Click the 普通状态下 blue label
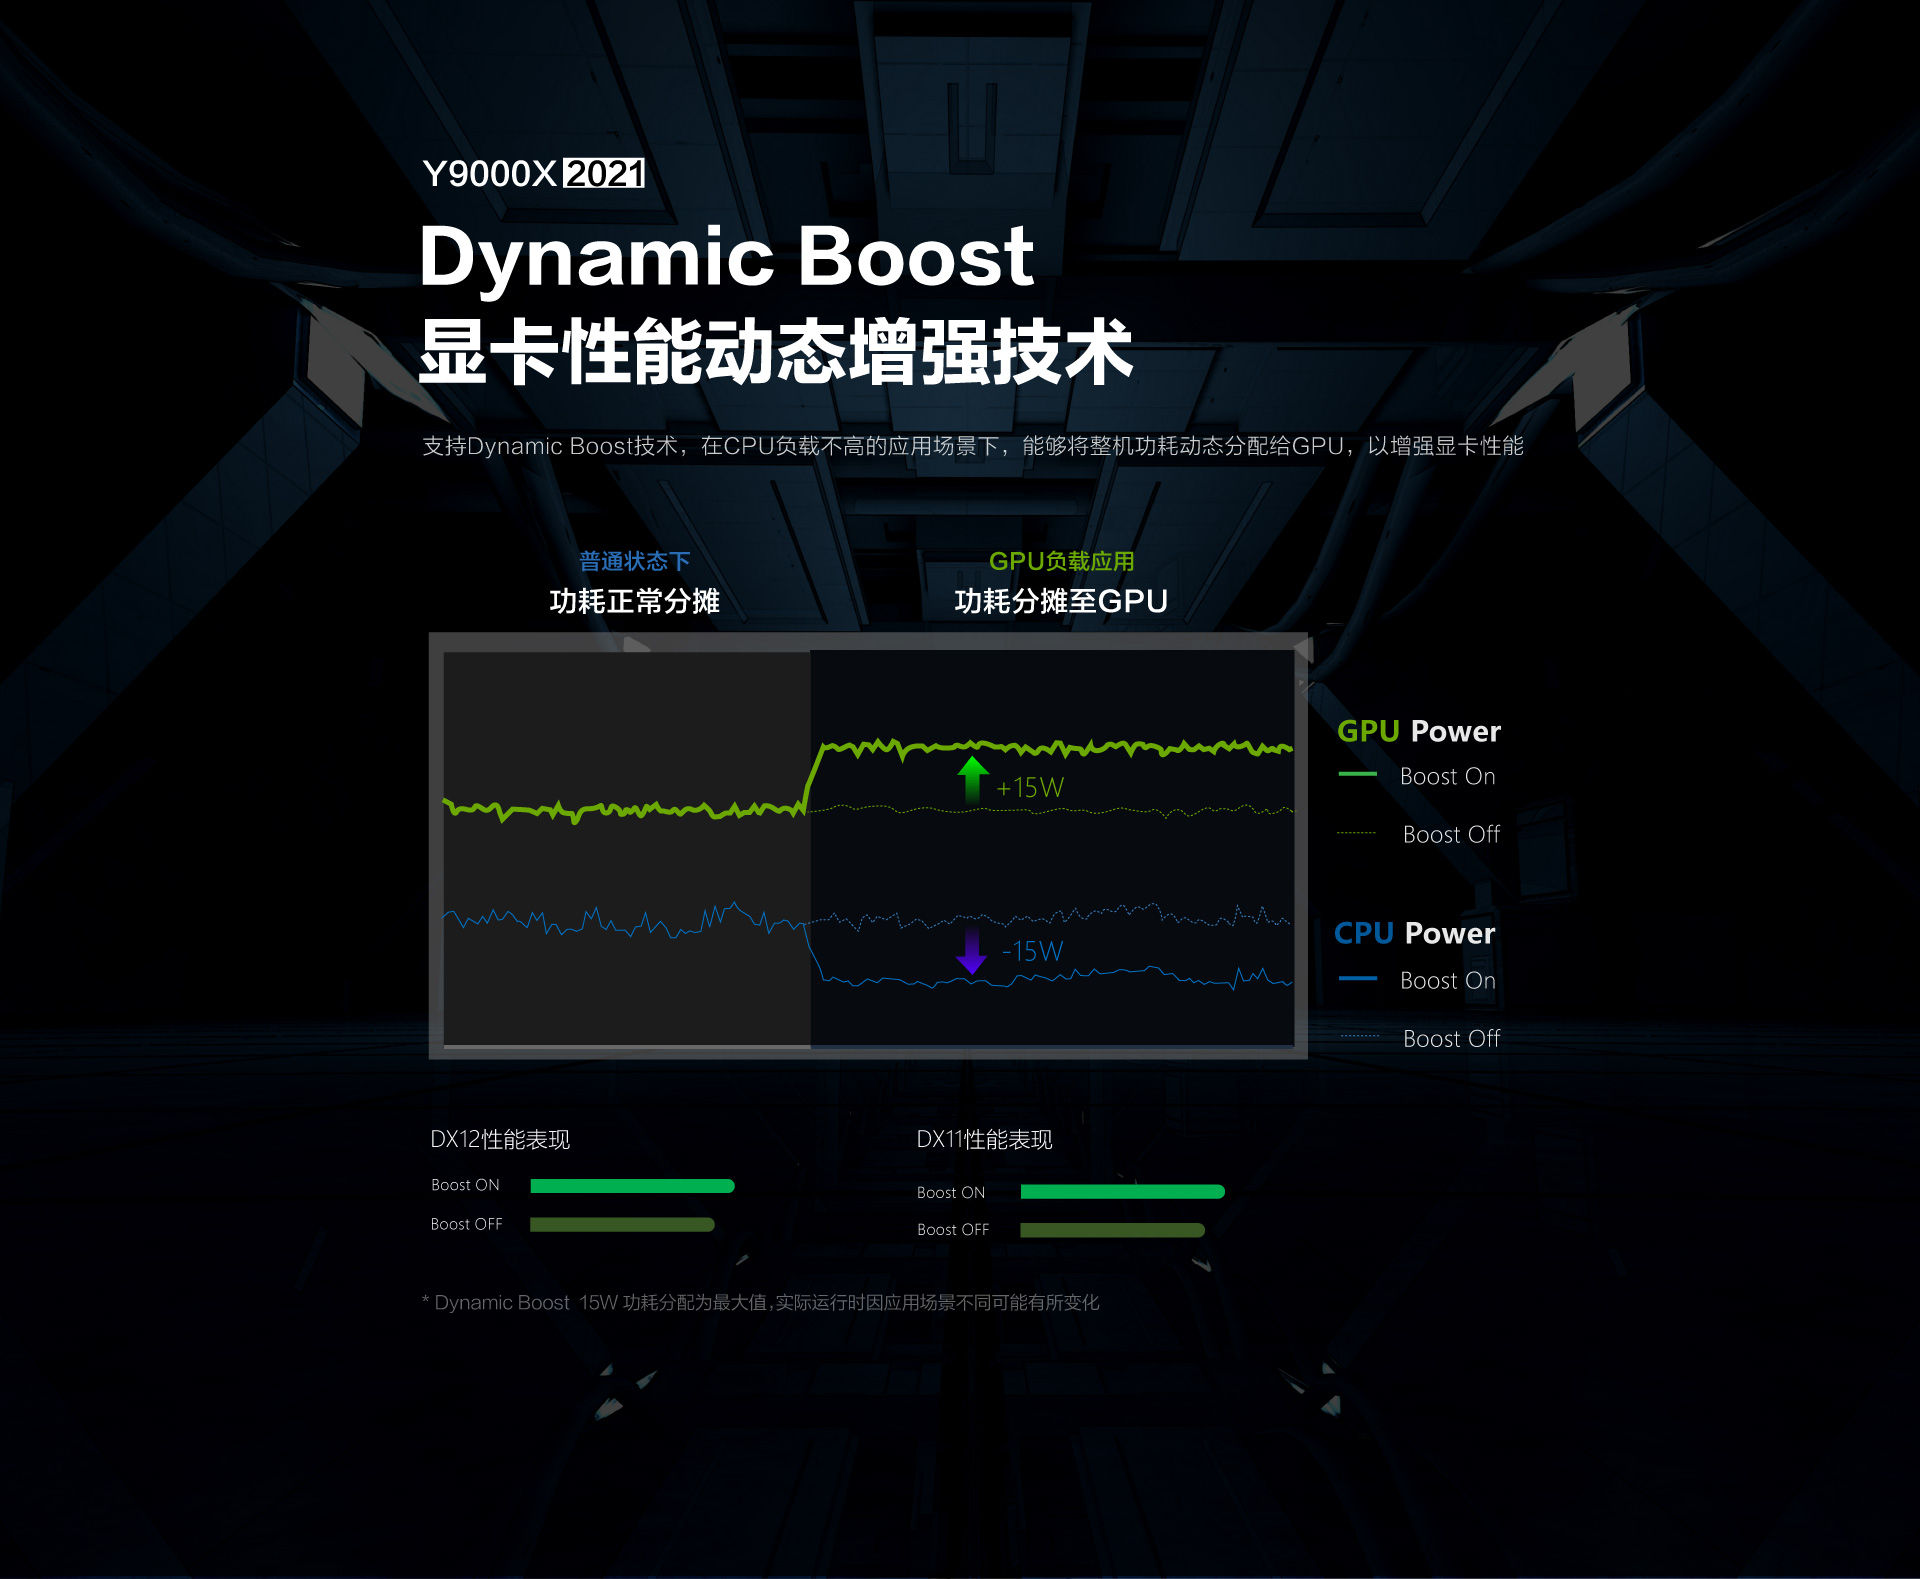 click(x=634, y=561)
